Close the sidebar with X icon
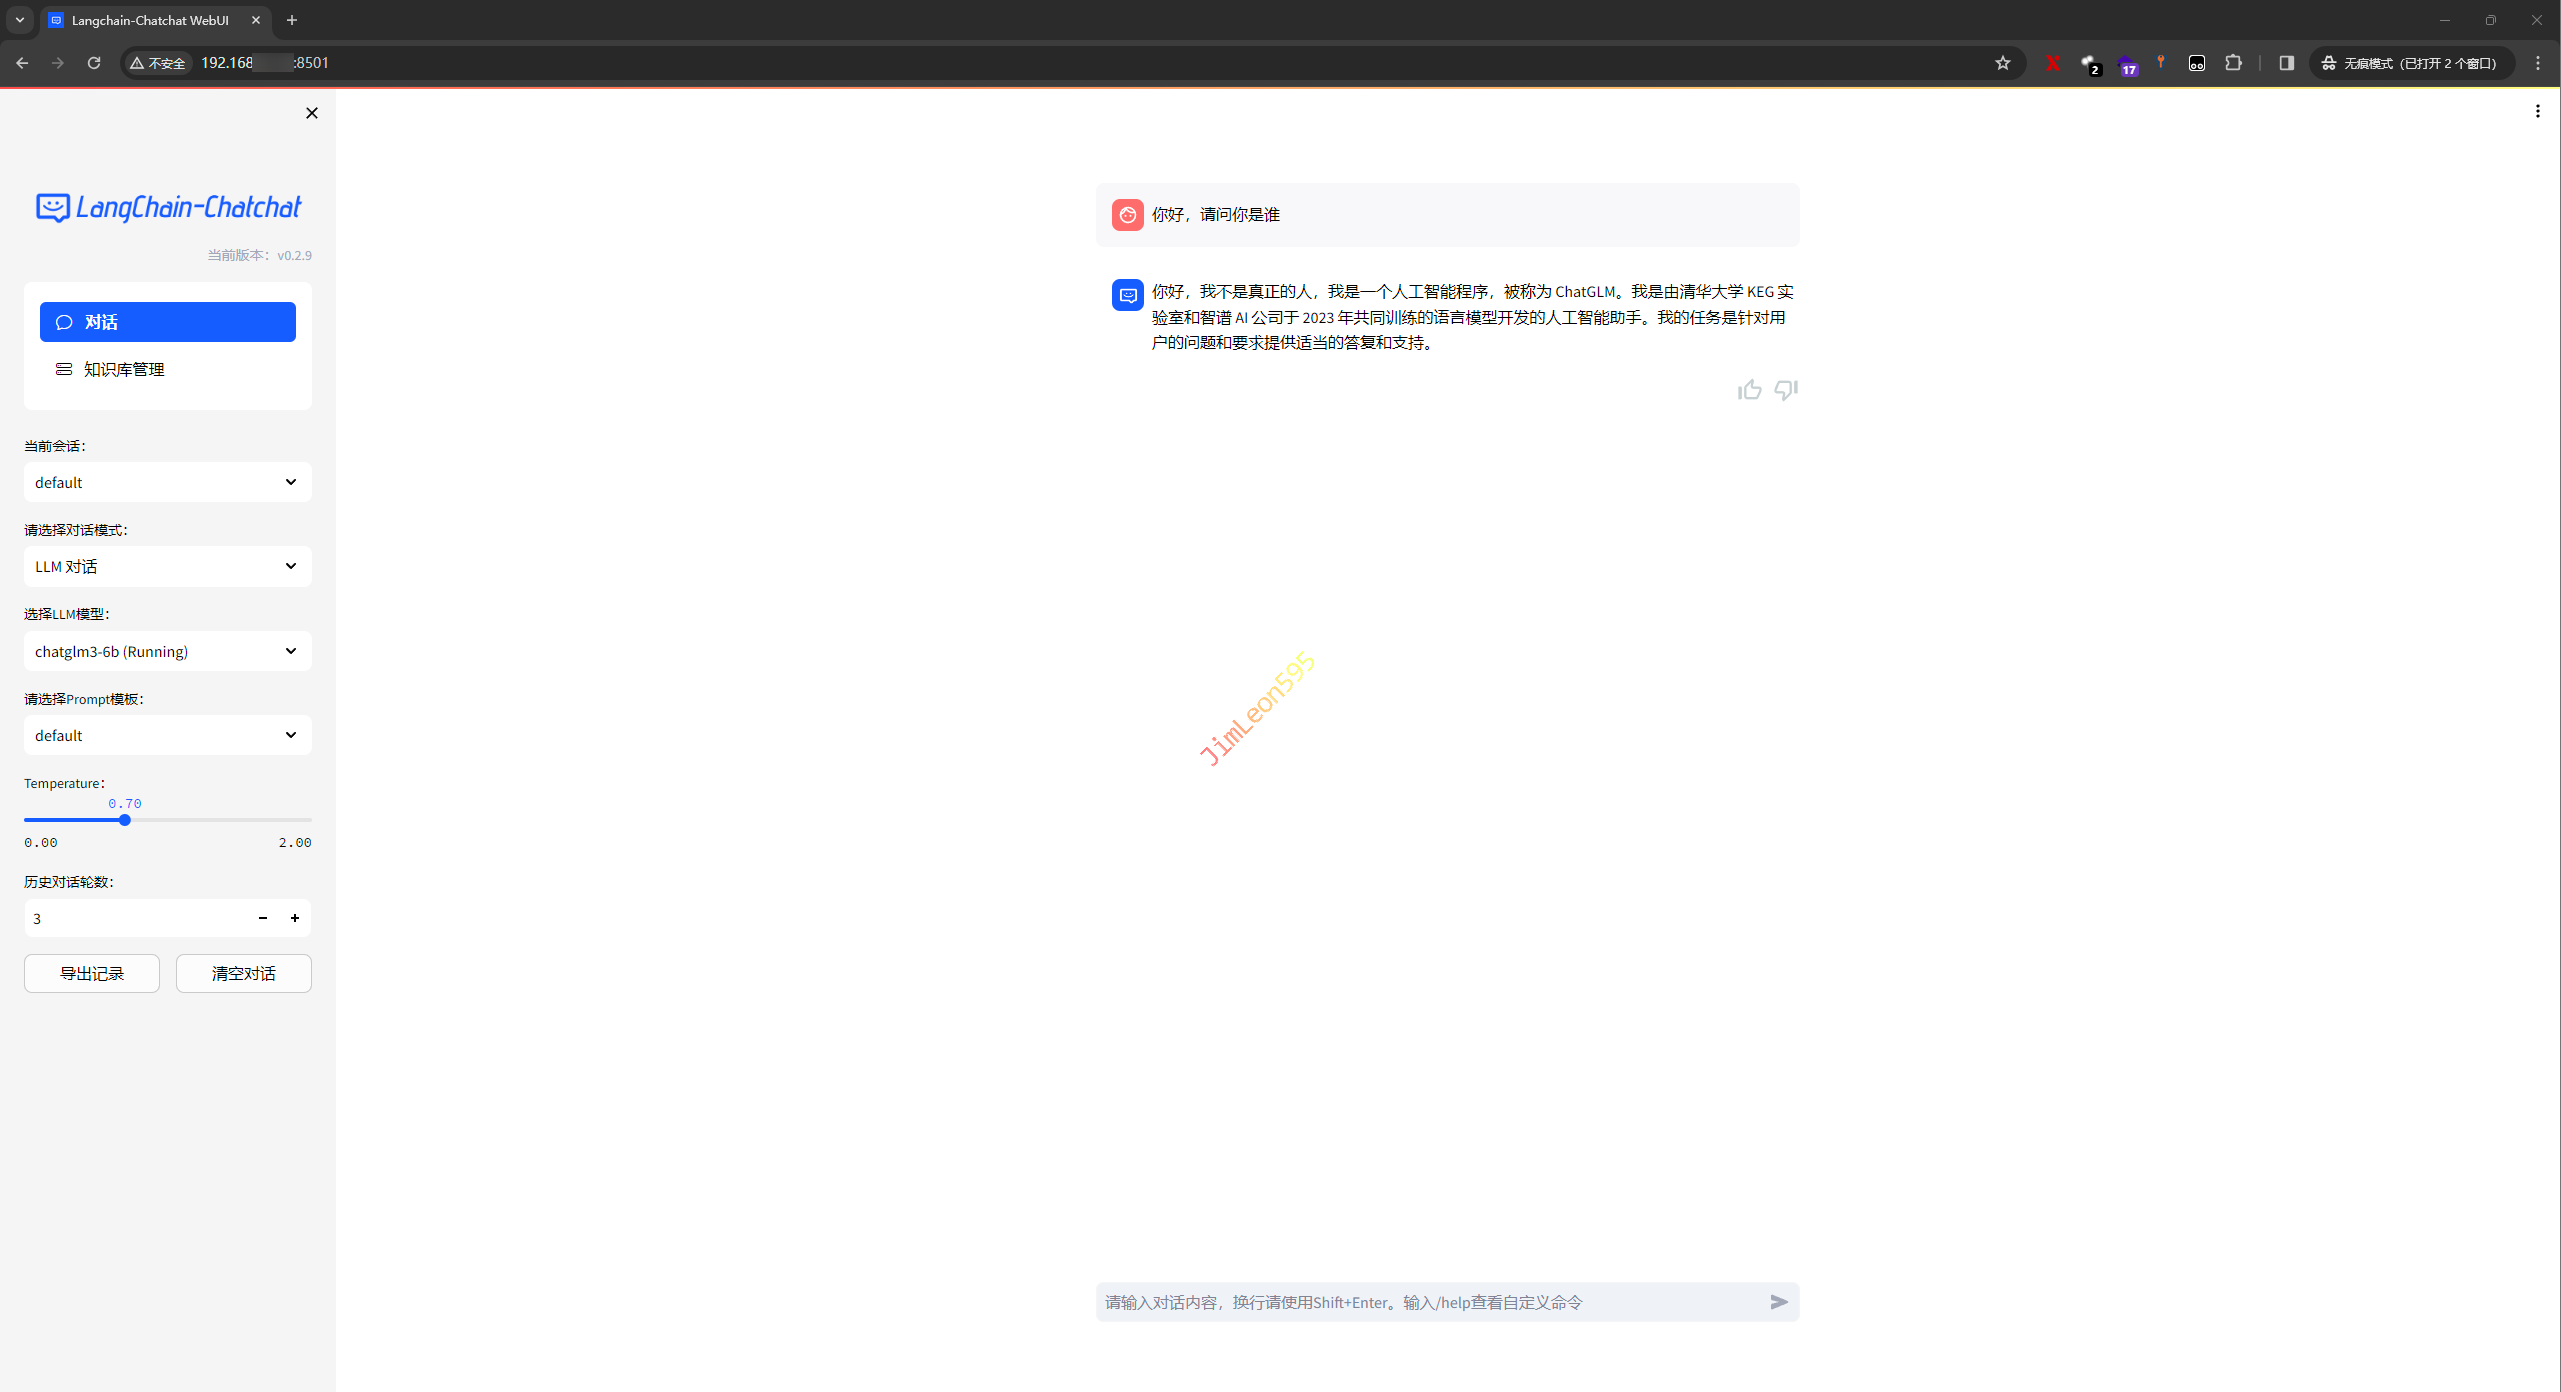The width and height of the screenshot is (2561, 1392). [312, 113]
